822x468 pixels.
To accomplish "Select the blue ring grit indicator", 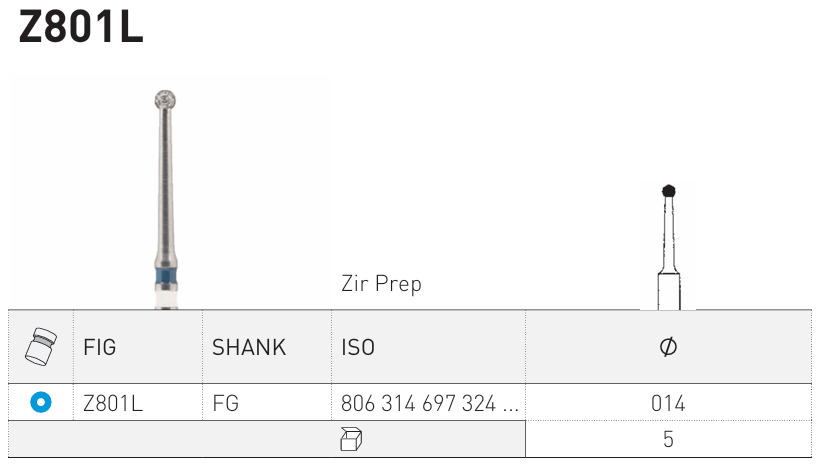I will (x=41, y=403).
